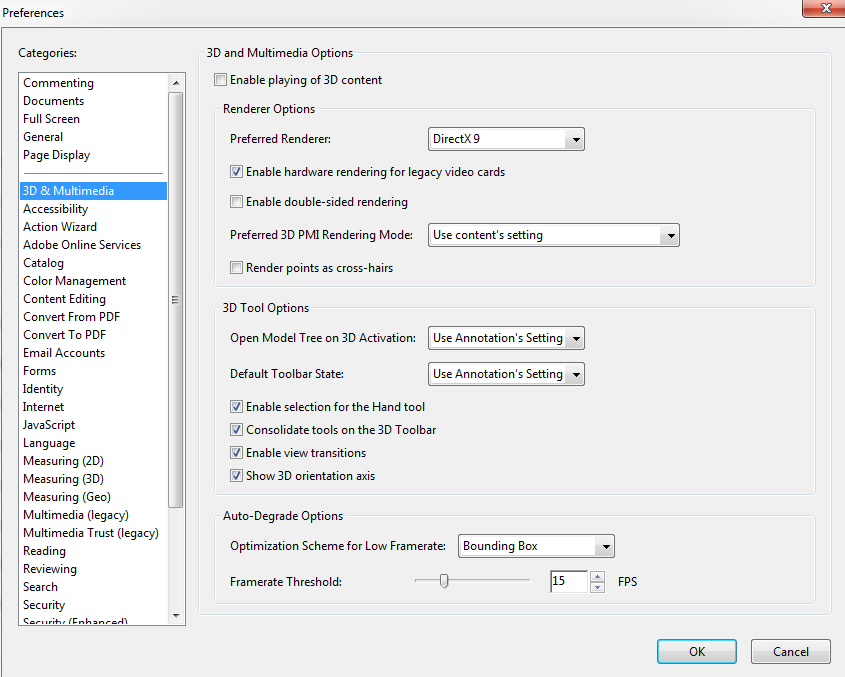Open the Preferred 3D PMI Rendering Mode dropdown
845x677 pixels.
671,235
